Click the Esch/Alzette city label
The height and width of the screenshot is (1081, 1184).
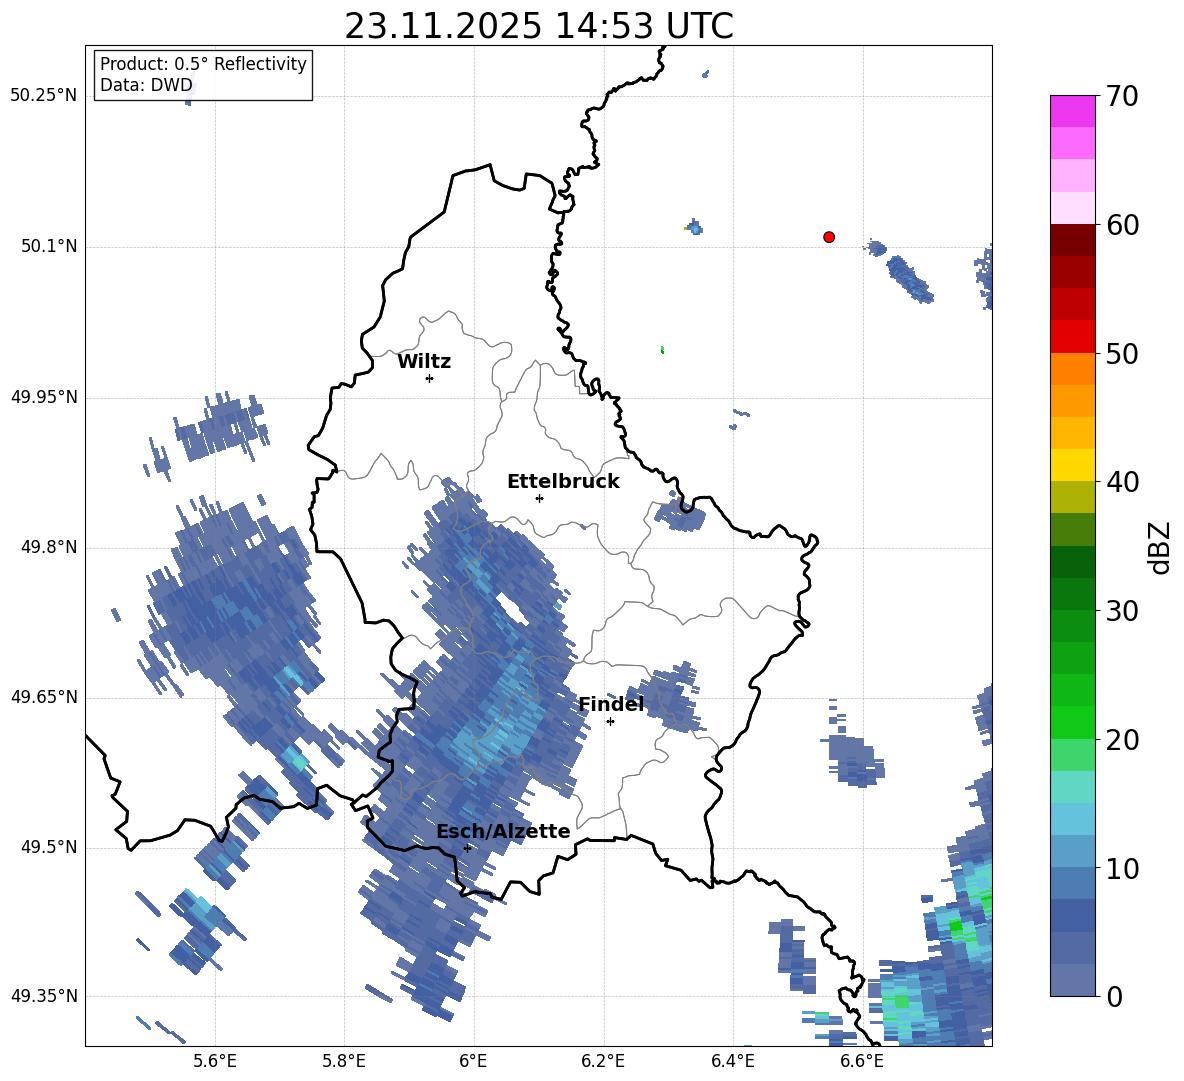click(503, 831)
